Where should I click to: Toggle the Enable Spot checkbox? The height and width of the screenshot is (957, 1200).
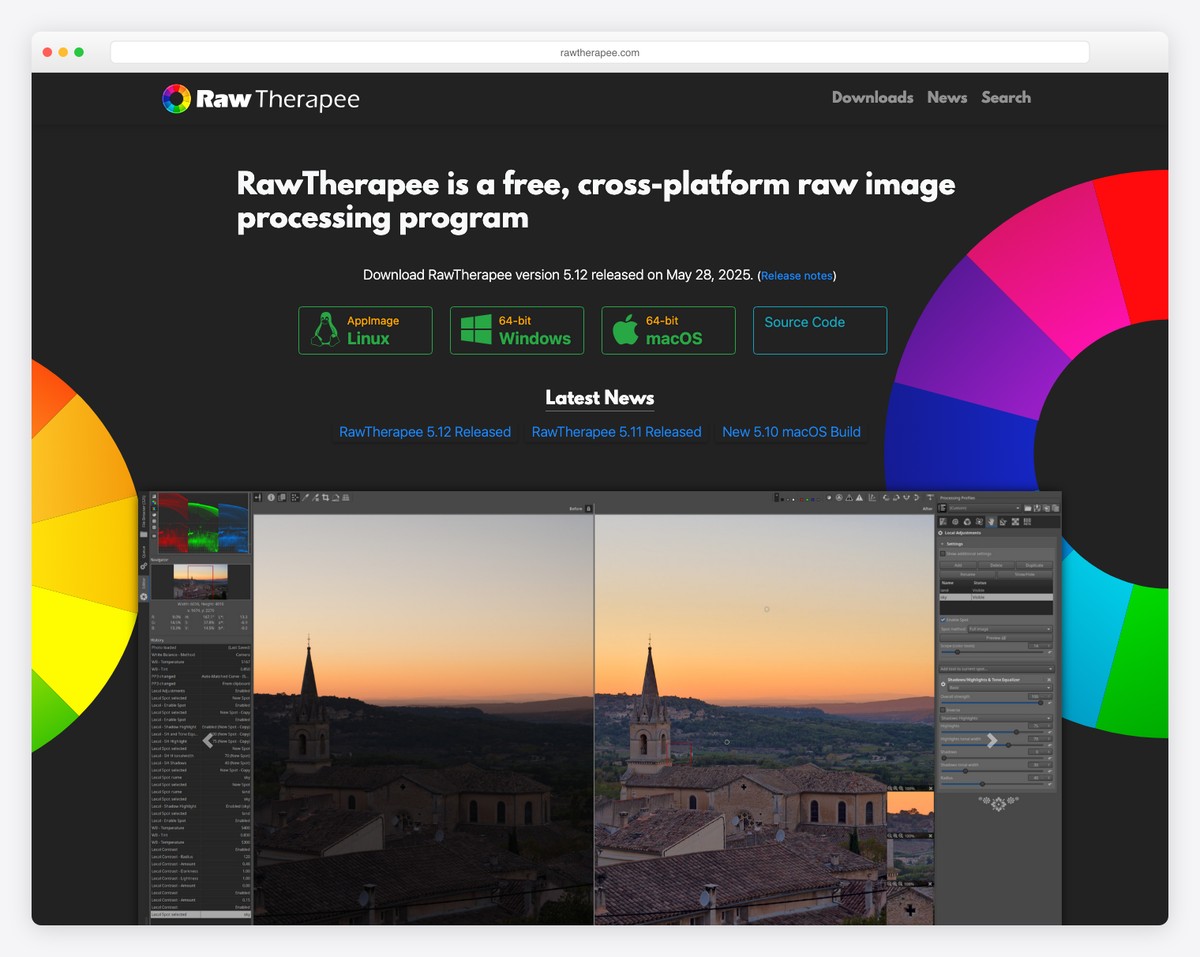pos(943,620)
